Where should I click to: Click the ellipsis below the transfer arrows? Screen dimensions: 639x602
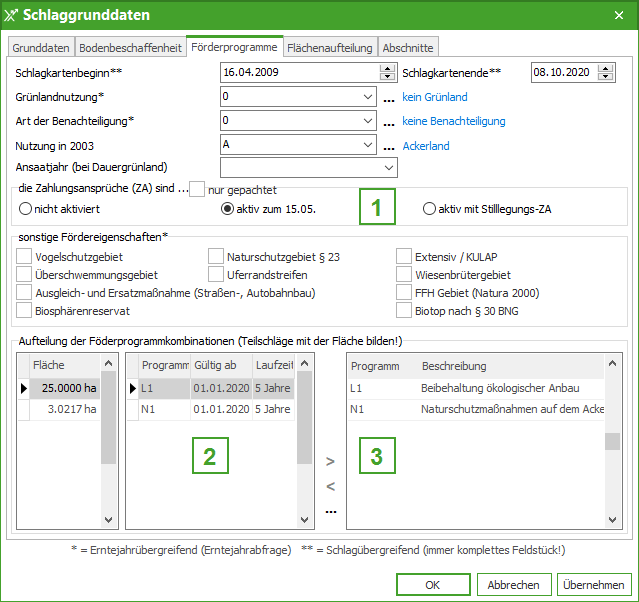(x=330, y=510)
